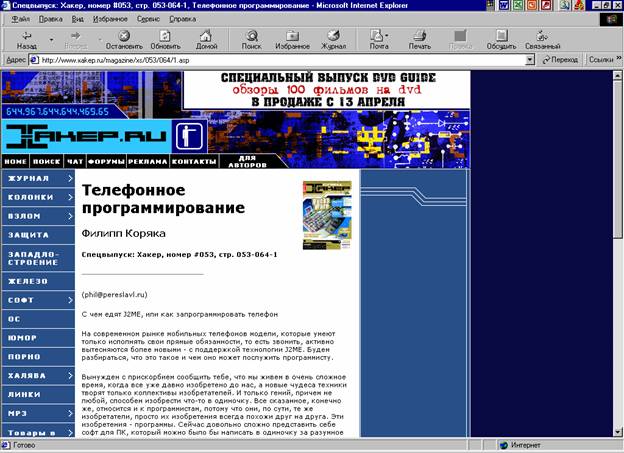Image resolution: width=624 pixels, height=453 pixels.
Task: Open the Избранное favorites toolbar button
Action: [x=292, y=40]
